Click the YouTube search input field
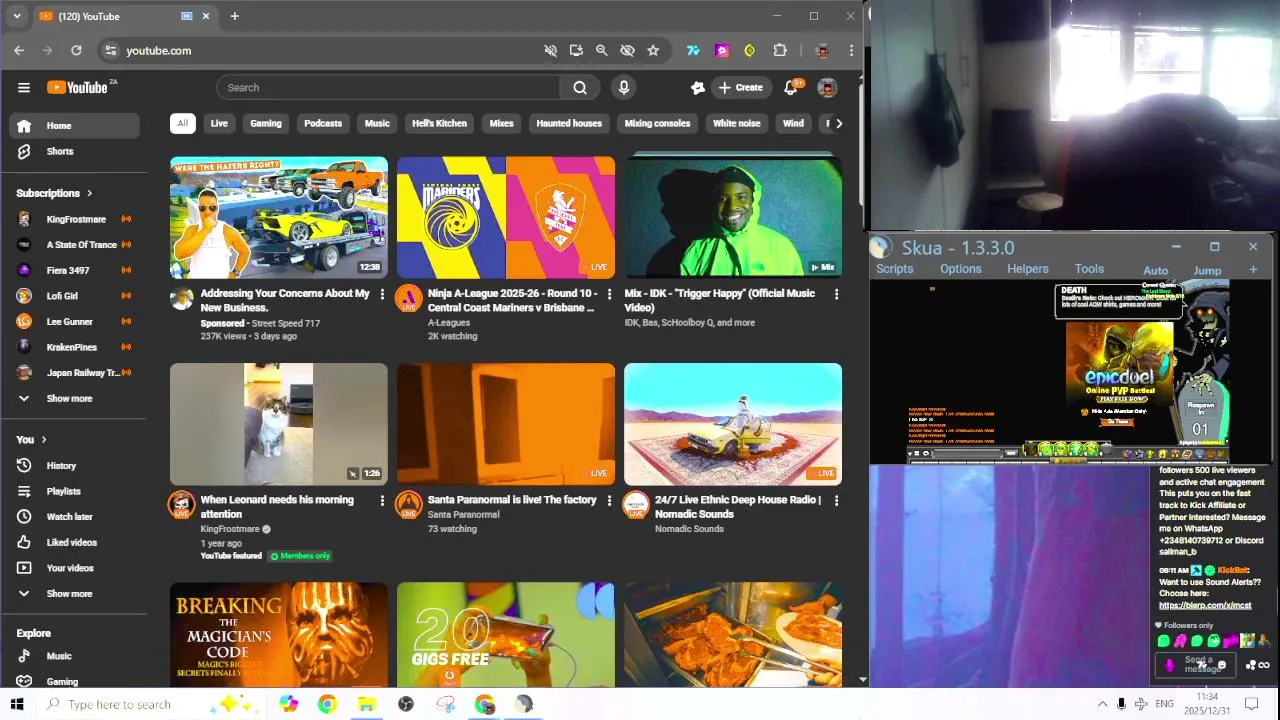Viewport: 1280px width, 720px height. click(x=389, y=87)
